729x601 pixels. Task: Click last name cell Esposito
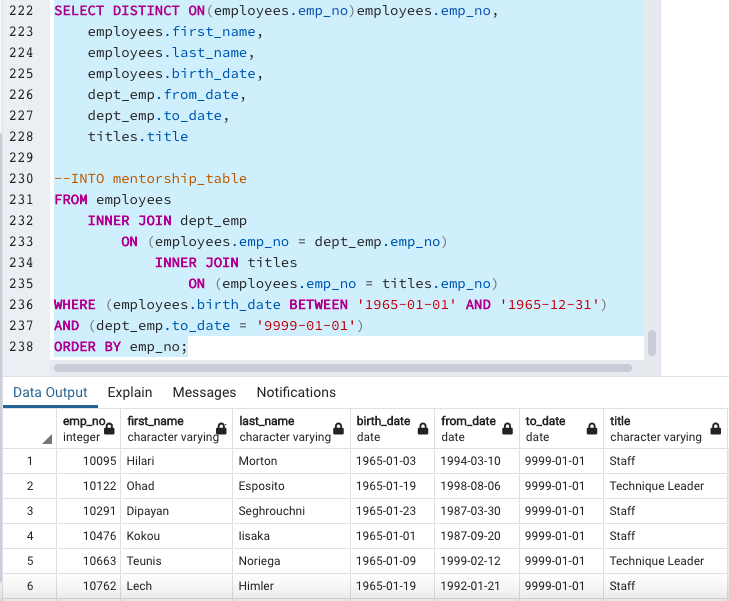click(291, 486)
